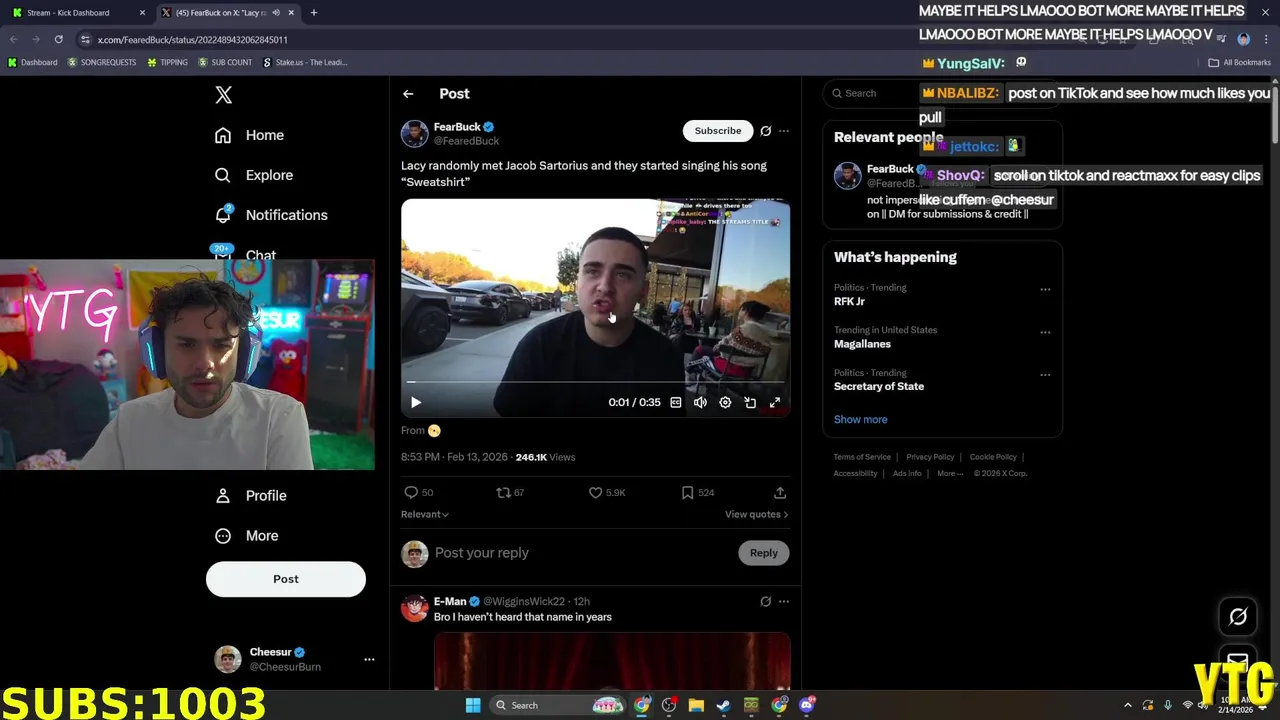Open options for Magallanes trend
This screenshot has width=1280, height=720.
click(x=1045, y=332)
